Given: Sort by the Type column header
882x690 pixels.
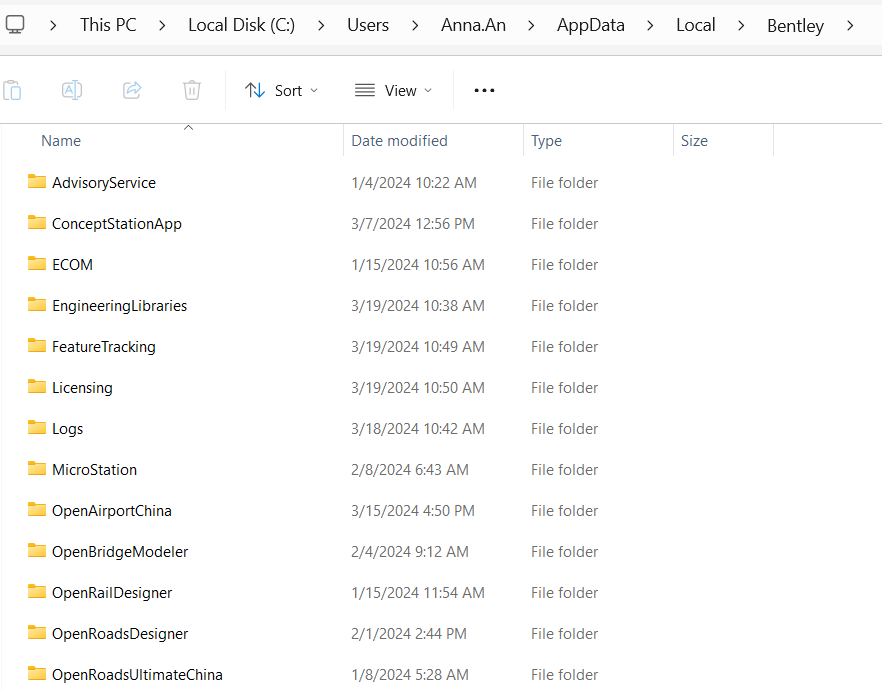Looking at the screenshot, I should click(x=546, y=141).
